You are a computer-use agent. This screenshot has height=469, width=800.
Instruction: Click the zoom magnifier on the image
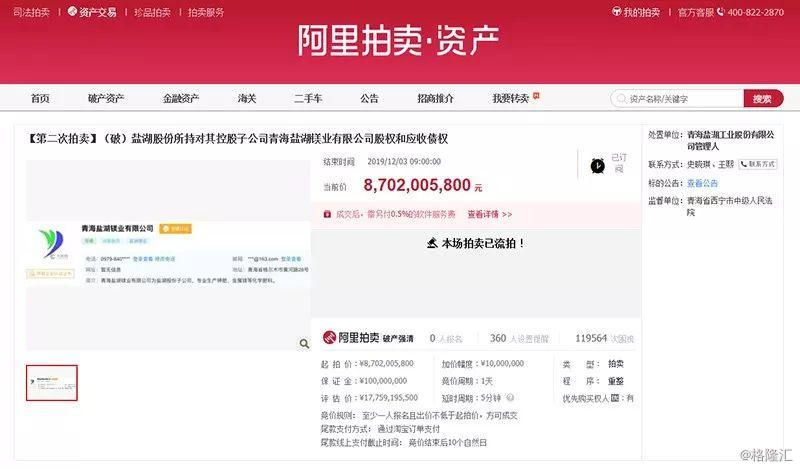pos(304,344)
